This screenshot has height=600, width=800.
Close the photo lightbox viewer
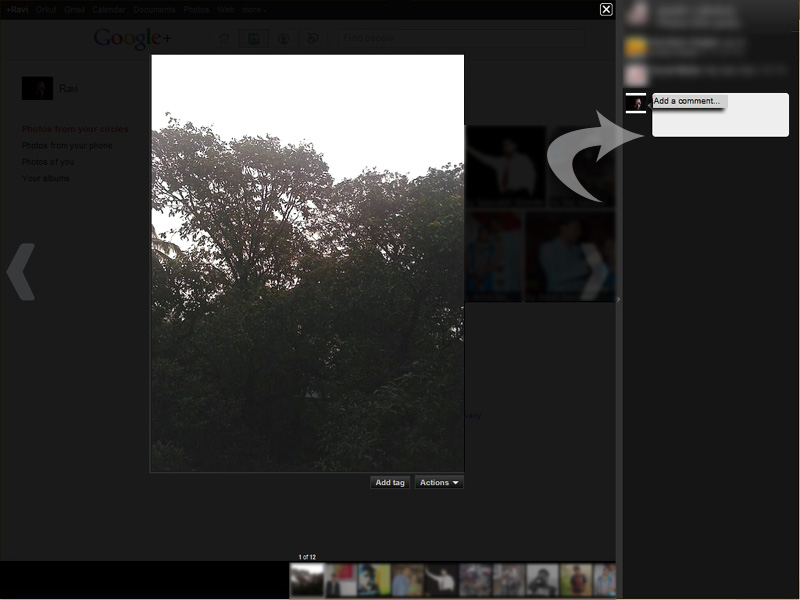click(x=606, y=9)
